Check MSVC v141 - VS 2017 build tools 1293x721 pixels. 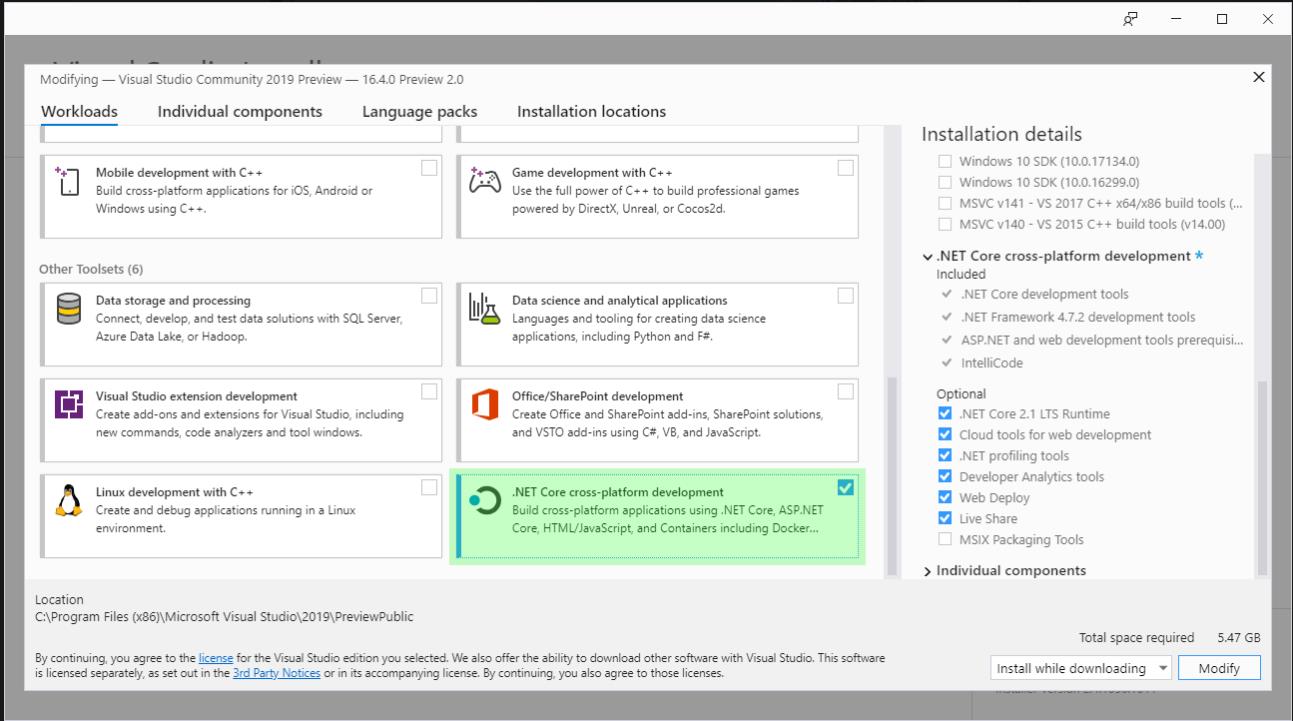[x=945, y=203]
